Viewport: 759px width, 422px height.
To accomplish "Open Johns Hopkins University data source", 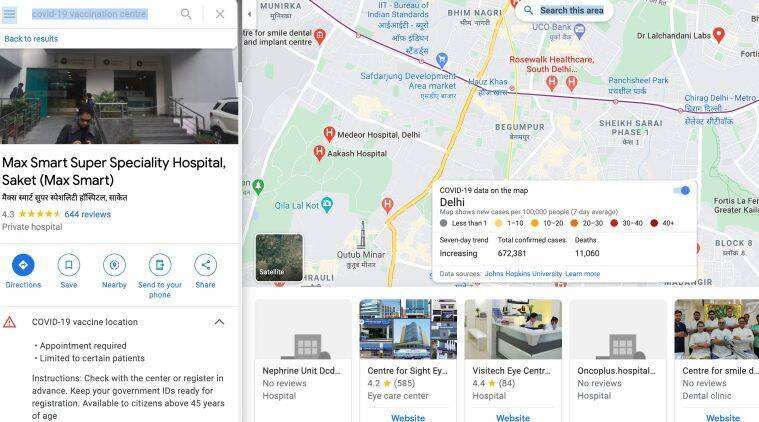I will coord(523,274).
